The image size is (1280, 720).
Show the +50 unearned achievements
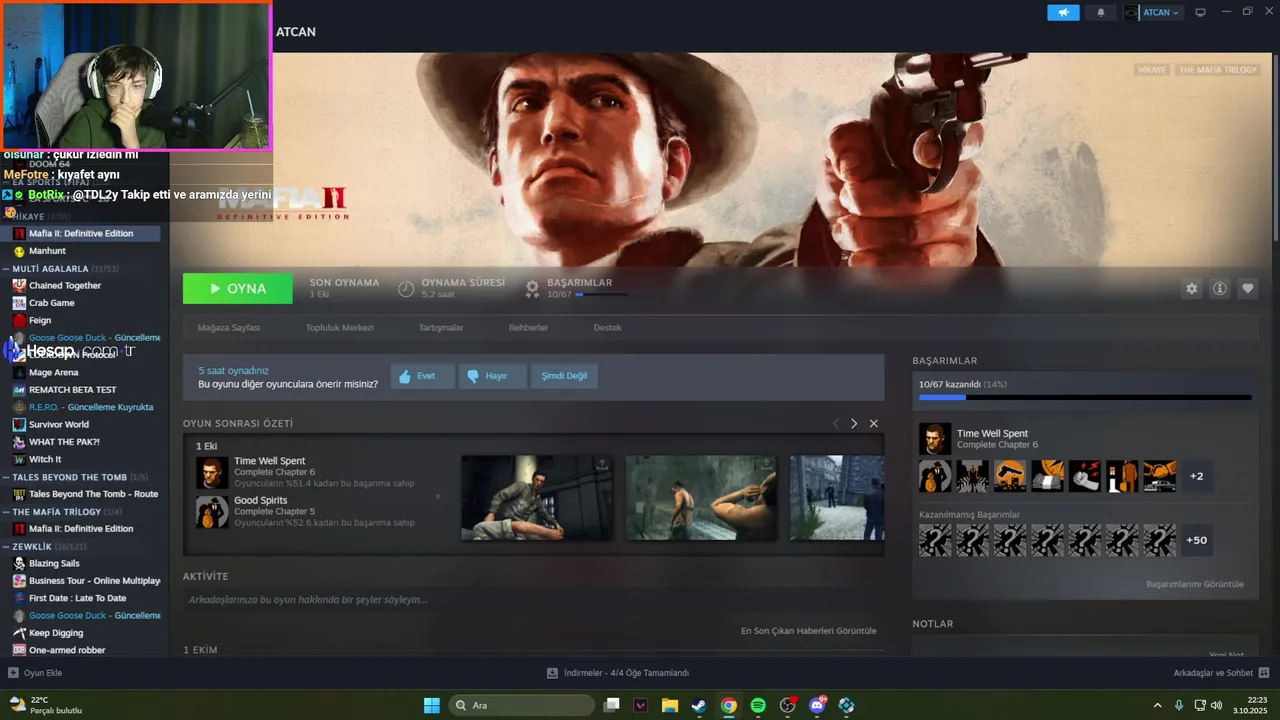pyautogui.click(x=1197, y=540)
